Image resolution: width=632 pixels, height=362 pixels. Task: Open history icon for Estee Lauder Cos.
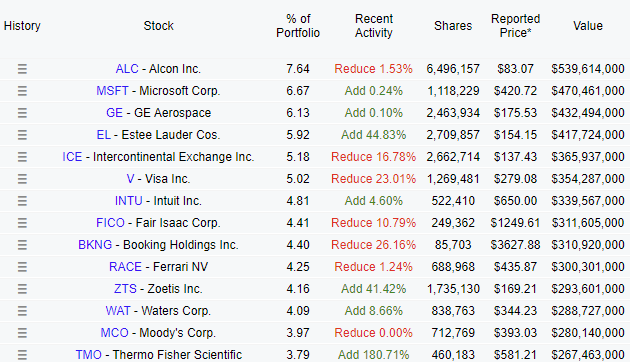coord(22,135)
